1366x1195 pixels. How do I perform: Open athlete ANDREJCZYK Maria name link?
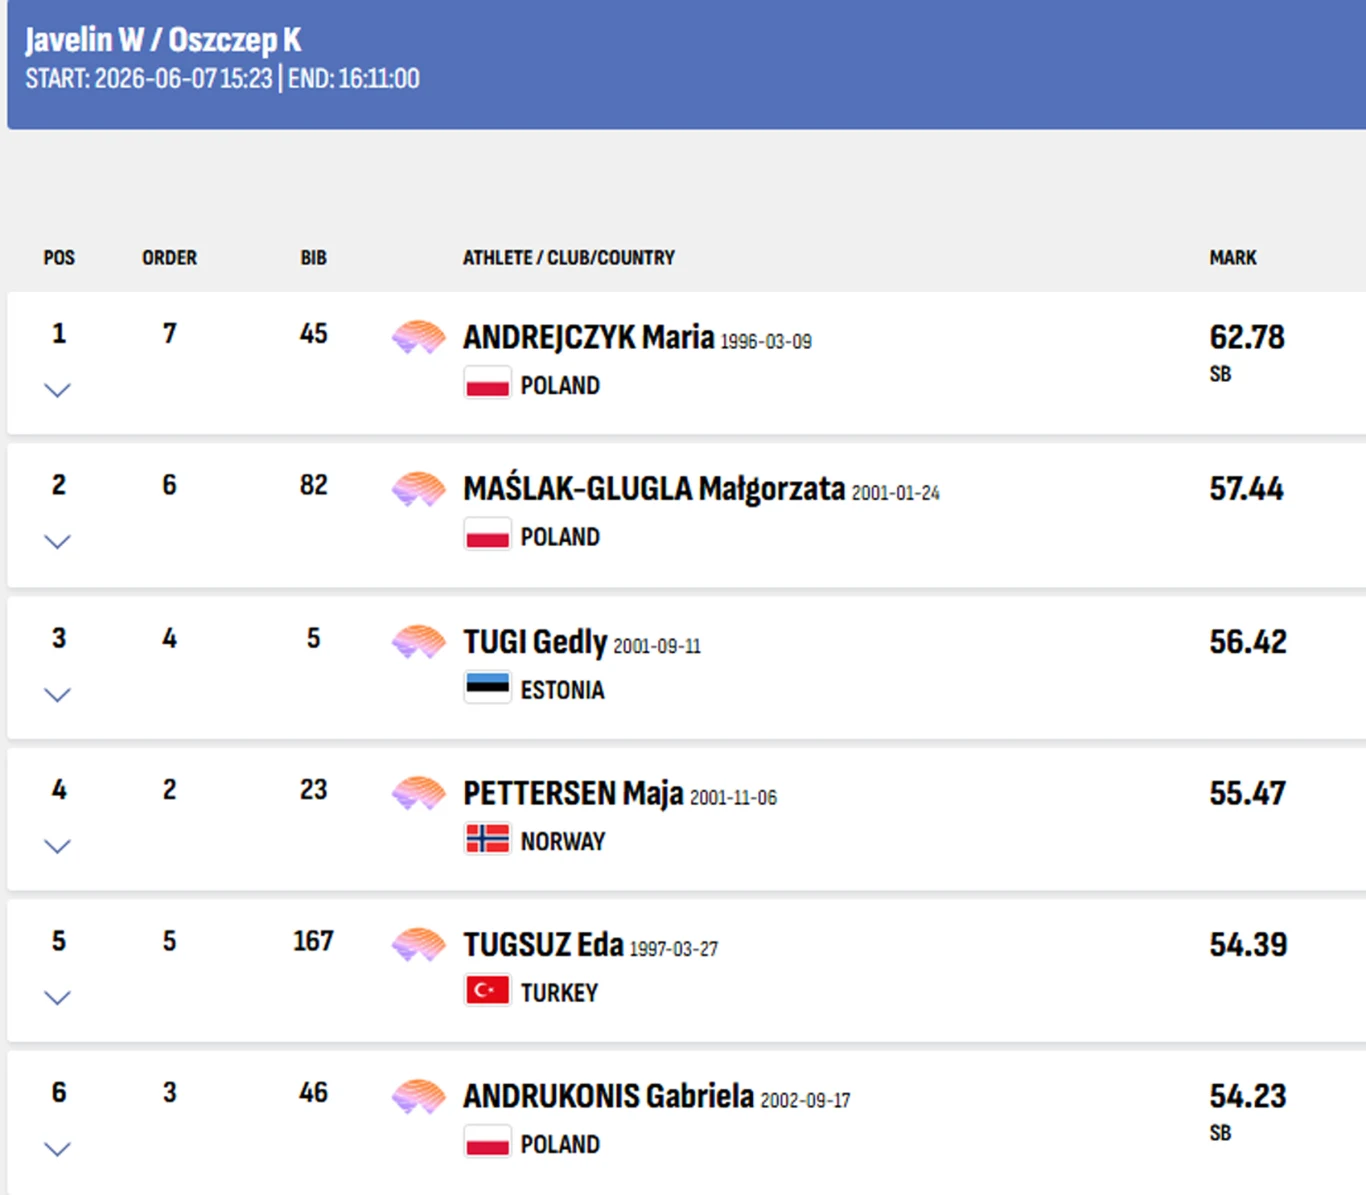point(588,337)
